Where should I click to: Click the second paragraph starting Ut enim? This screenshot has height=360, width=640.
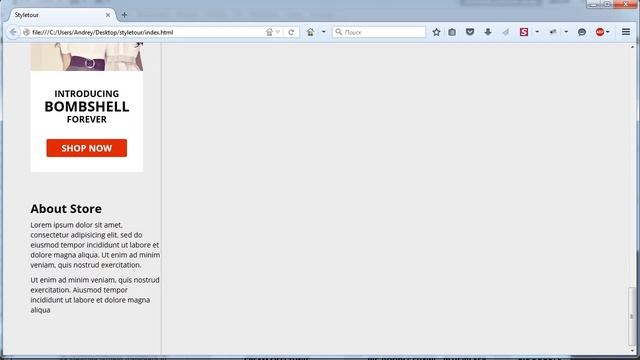(95, 295)
